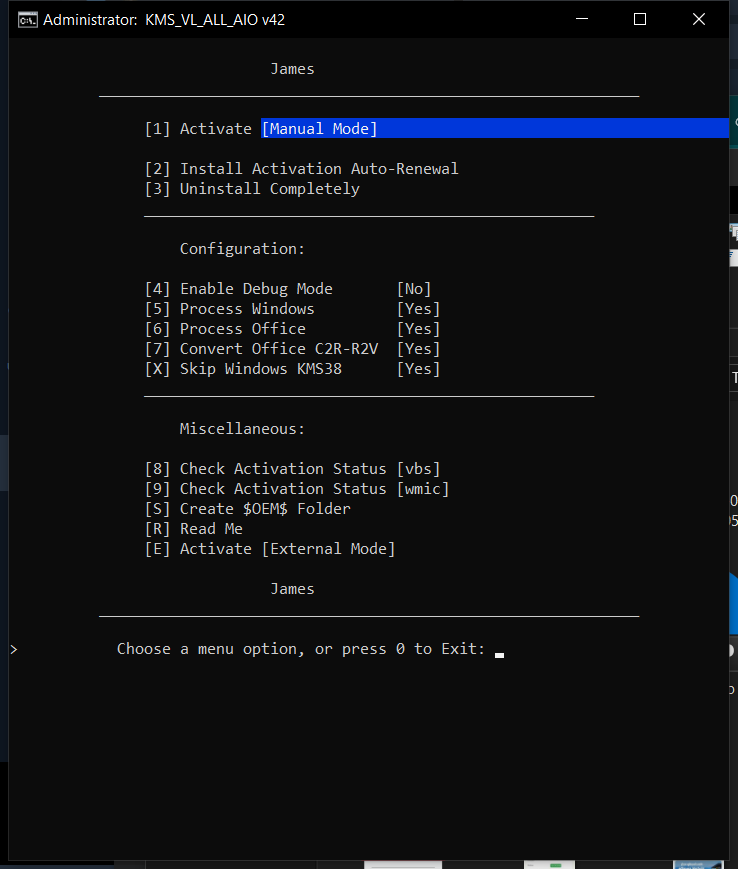Click the "Choose a menu option" prompt text
Screen dimensions: 738x869
(x=301, y=649)
